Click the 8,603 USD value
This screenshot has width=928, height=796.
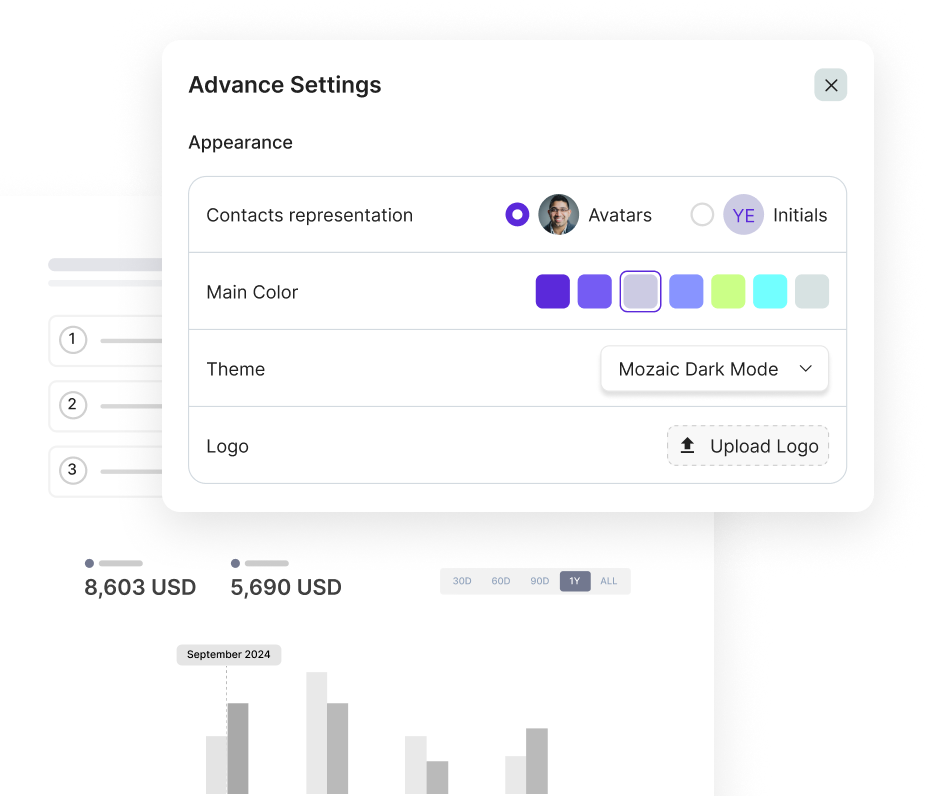tap(140, 587)
